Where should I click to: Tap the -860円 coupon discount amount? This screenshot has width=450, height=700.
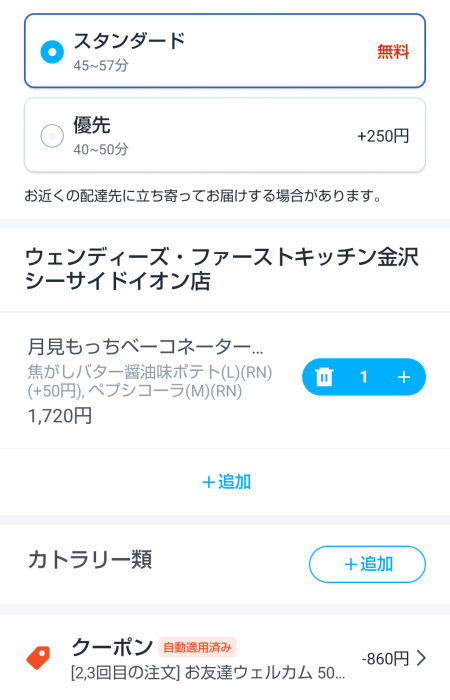(x=385, y=658)
